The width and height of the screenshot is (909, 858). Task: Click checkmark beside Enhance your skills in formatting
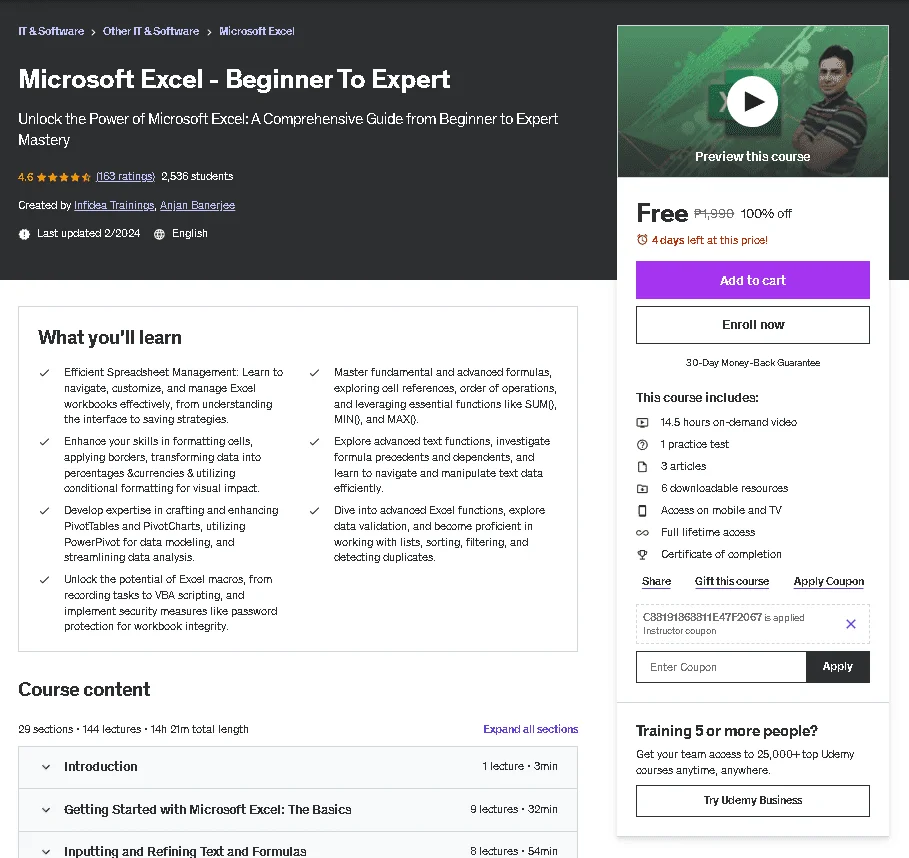(x=44, y=442)
